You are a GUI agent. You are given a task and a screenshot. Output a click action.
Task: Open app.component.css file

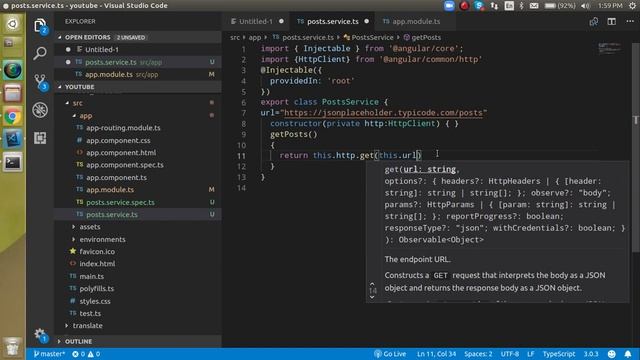click(118, 140)
